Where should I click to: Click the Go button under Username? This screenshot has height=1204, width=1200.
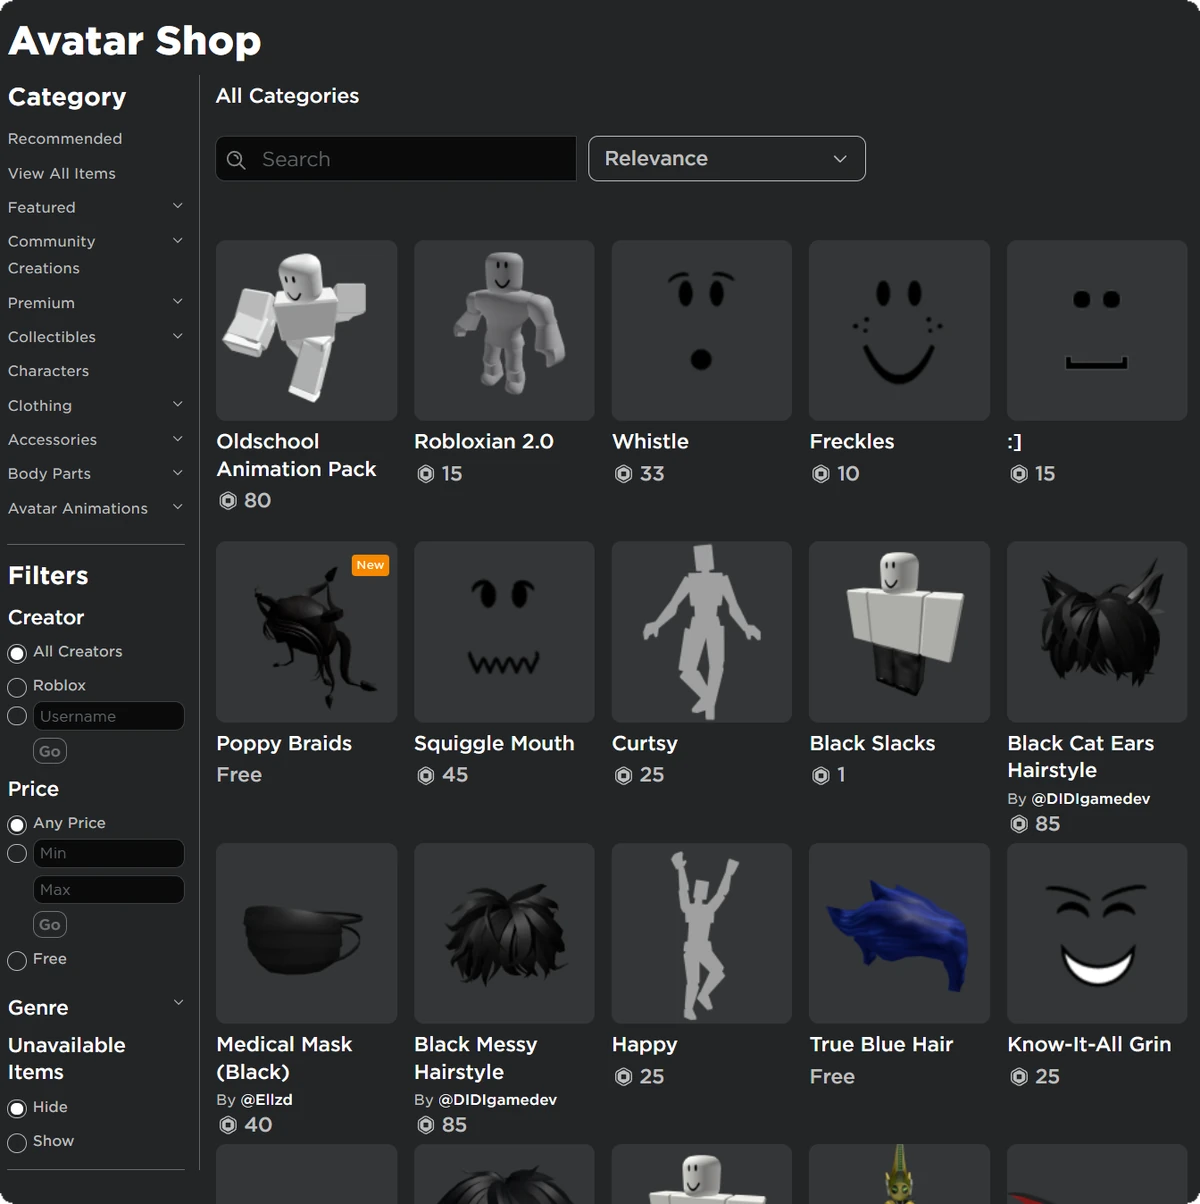[50, 751]
